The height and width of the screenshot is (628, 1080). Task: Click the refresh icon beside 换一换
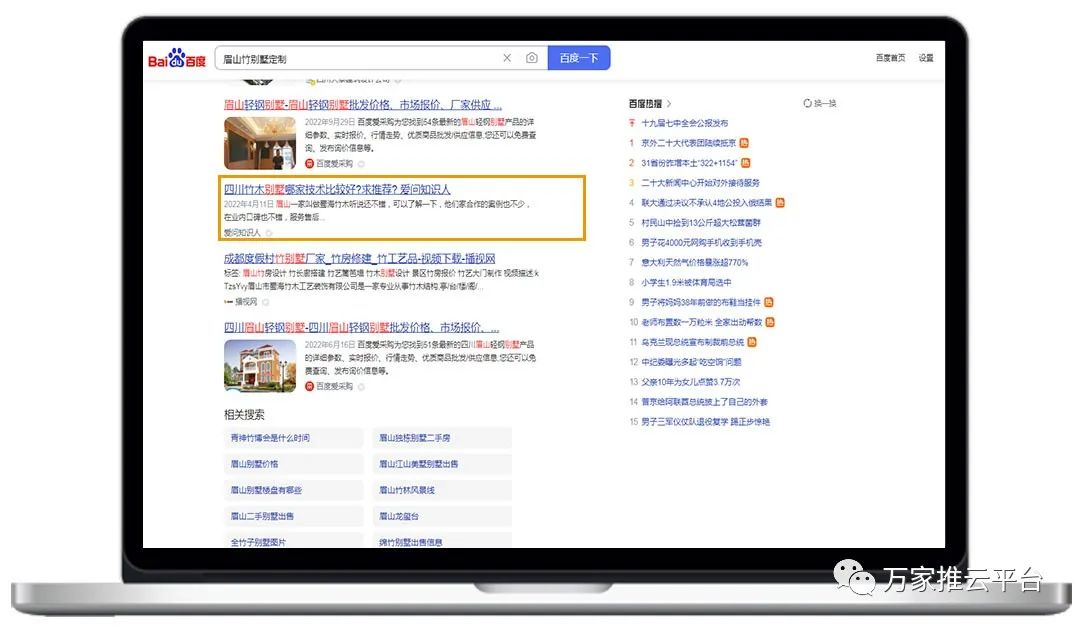point(807,103)
